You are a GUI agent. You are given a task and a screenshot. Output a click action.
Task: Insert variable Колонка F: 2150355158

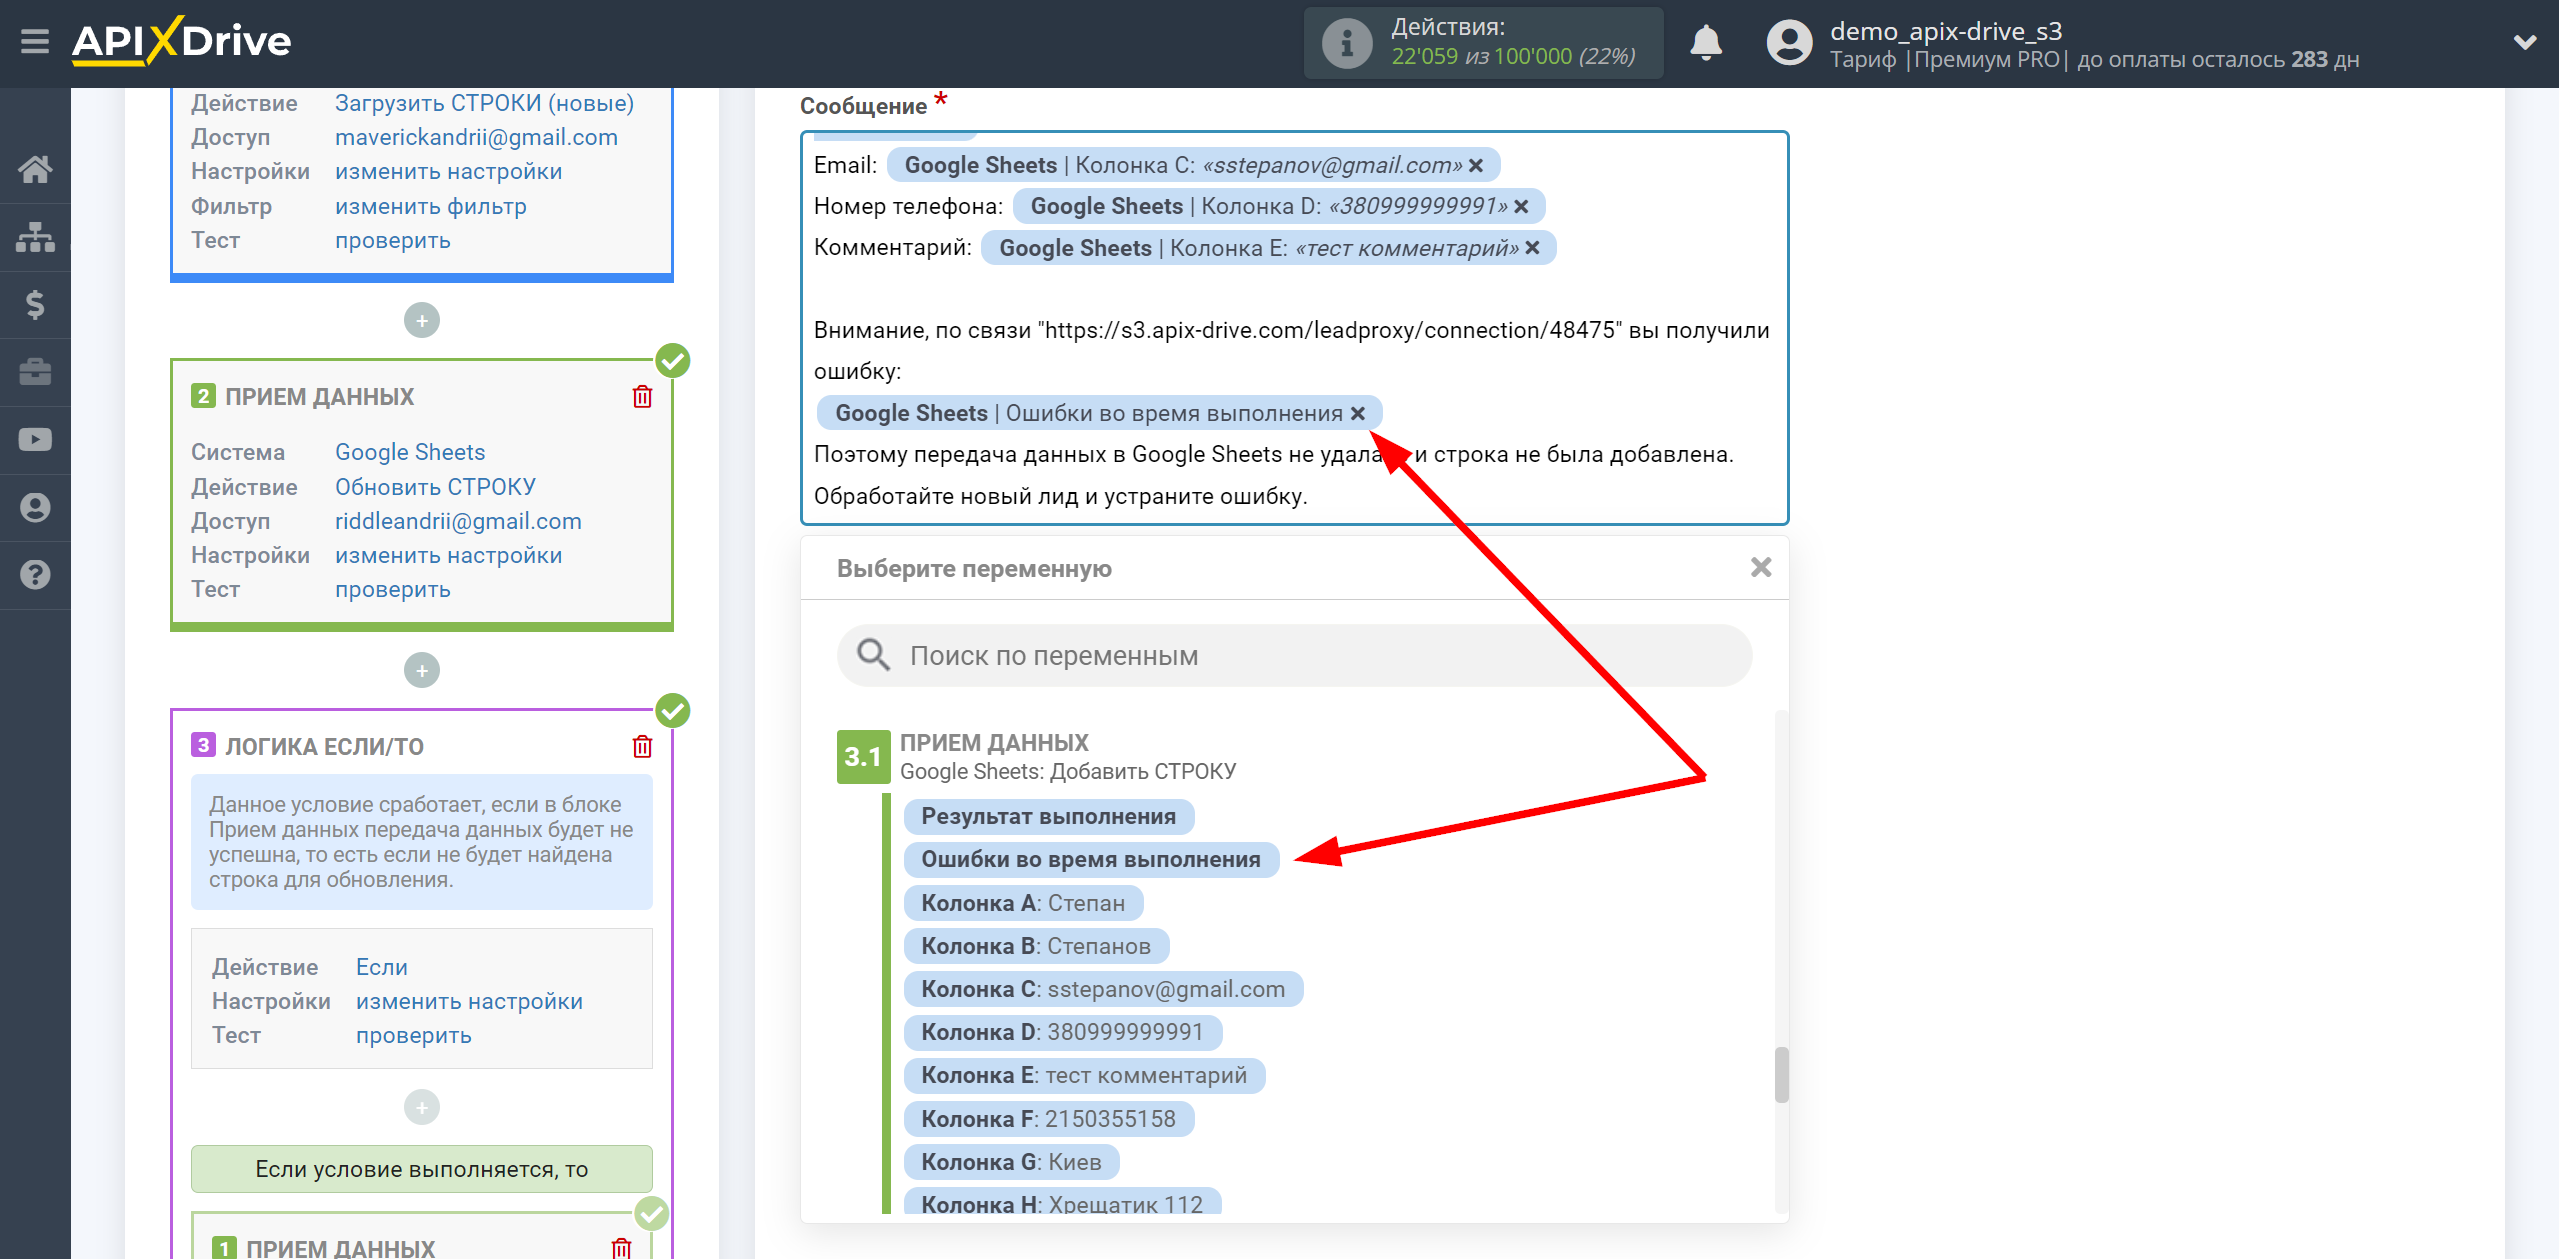click(x=1048, y=1119)
